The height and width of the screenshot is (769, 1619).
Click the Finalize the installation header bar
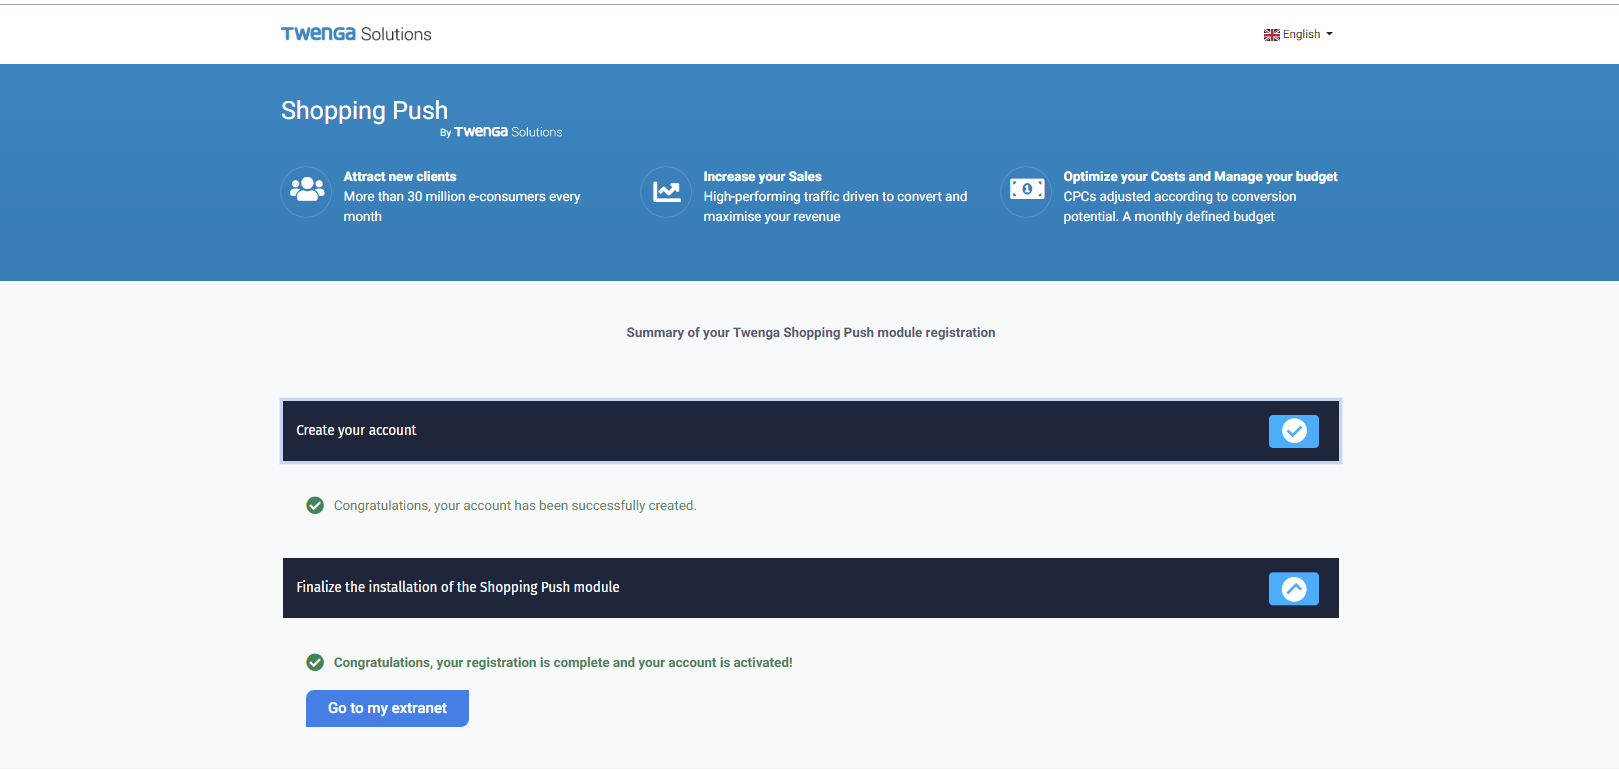coord(811,588)
